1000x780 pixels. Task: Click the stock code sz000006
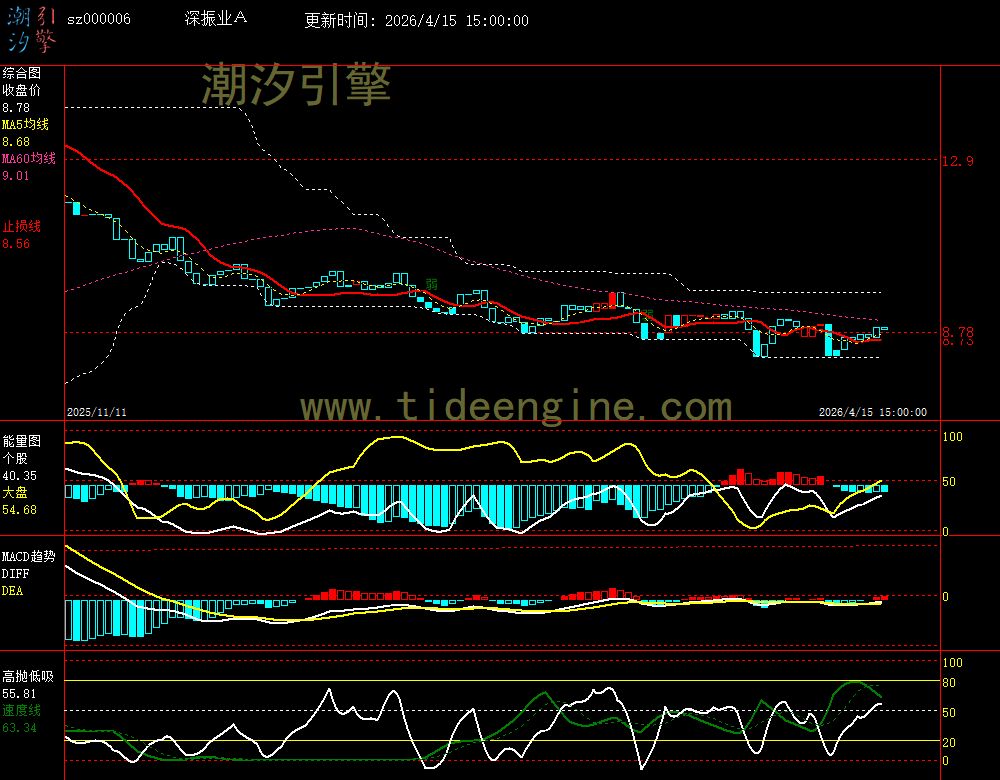98,20
